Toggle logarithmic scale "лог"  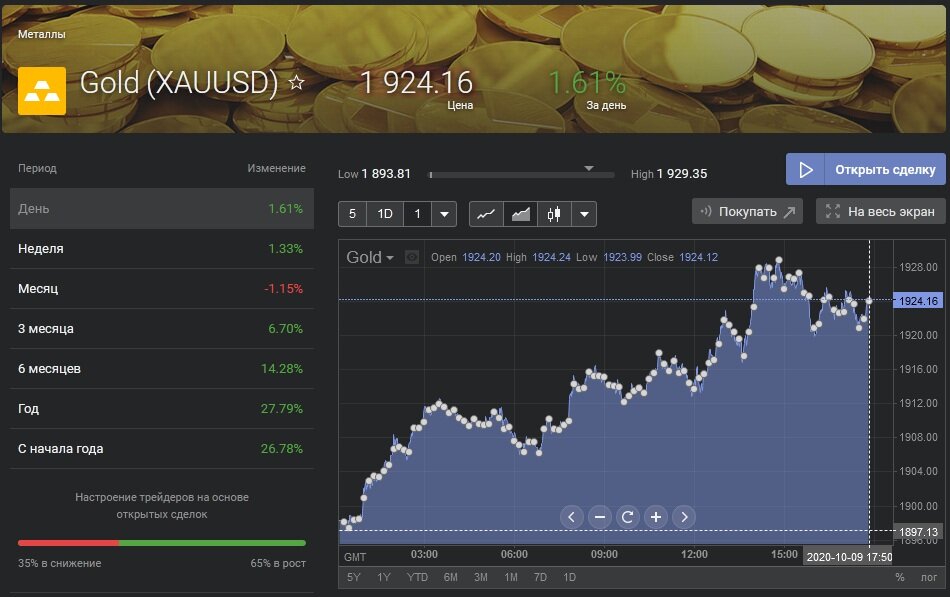click(x=929, y=577)
